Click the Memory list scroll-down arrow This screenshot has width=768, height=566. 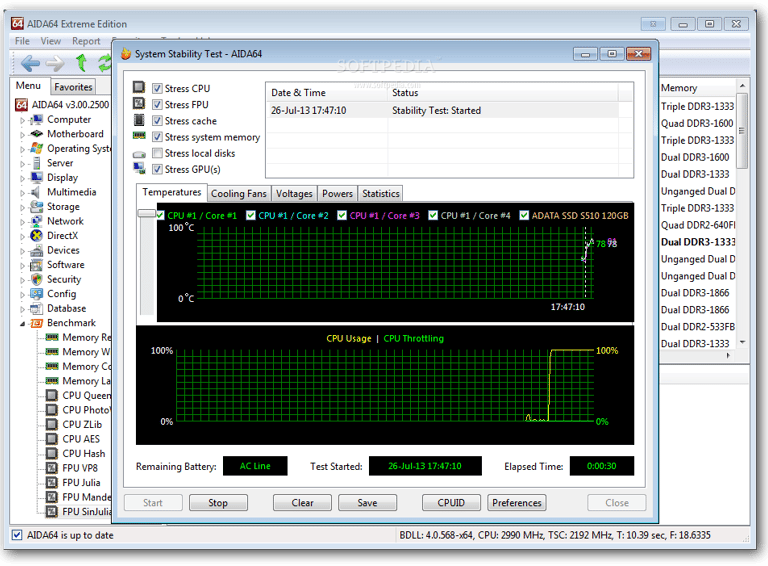(x=742, y=342)
